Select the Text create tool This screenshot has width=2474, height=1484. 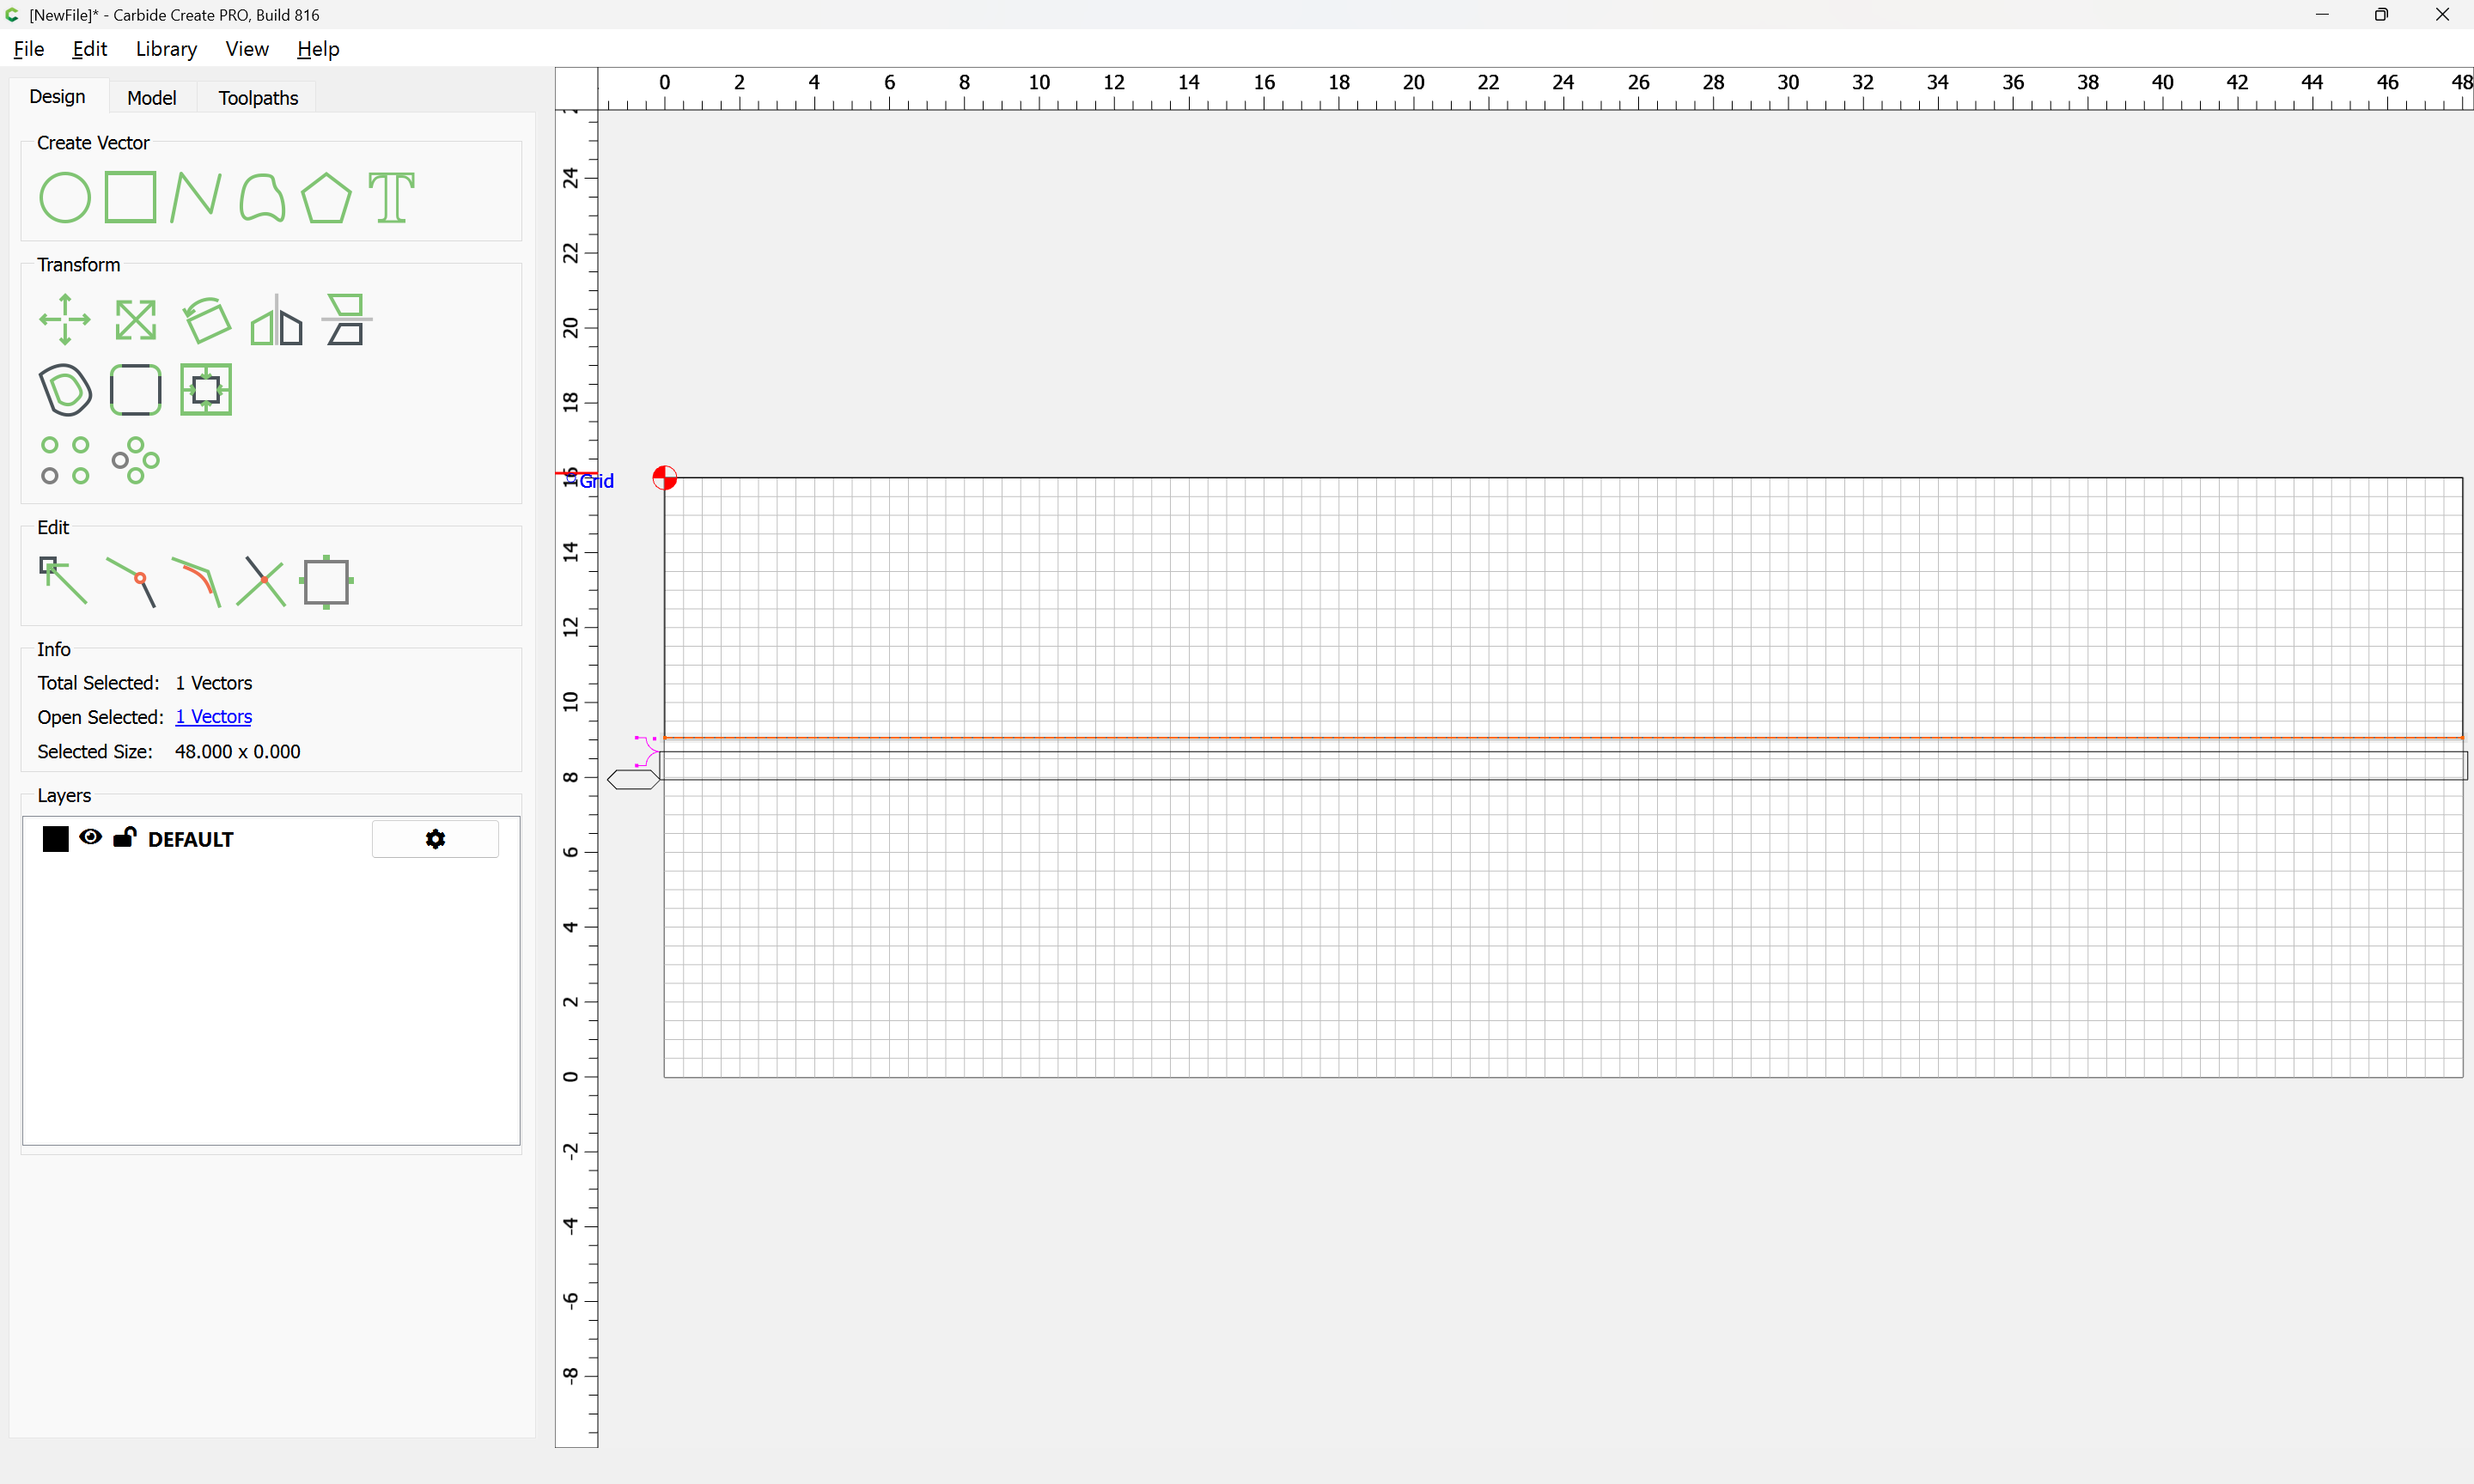click(x=392, y=197)
